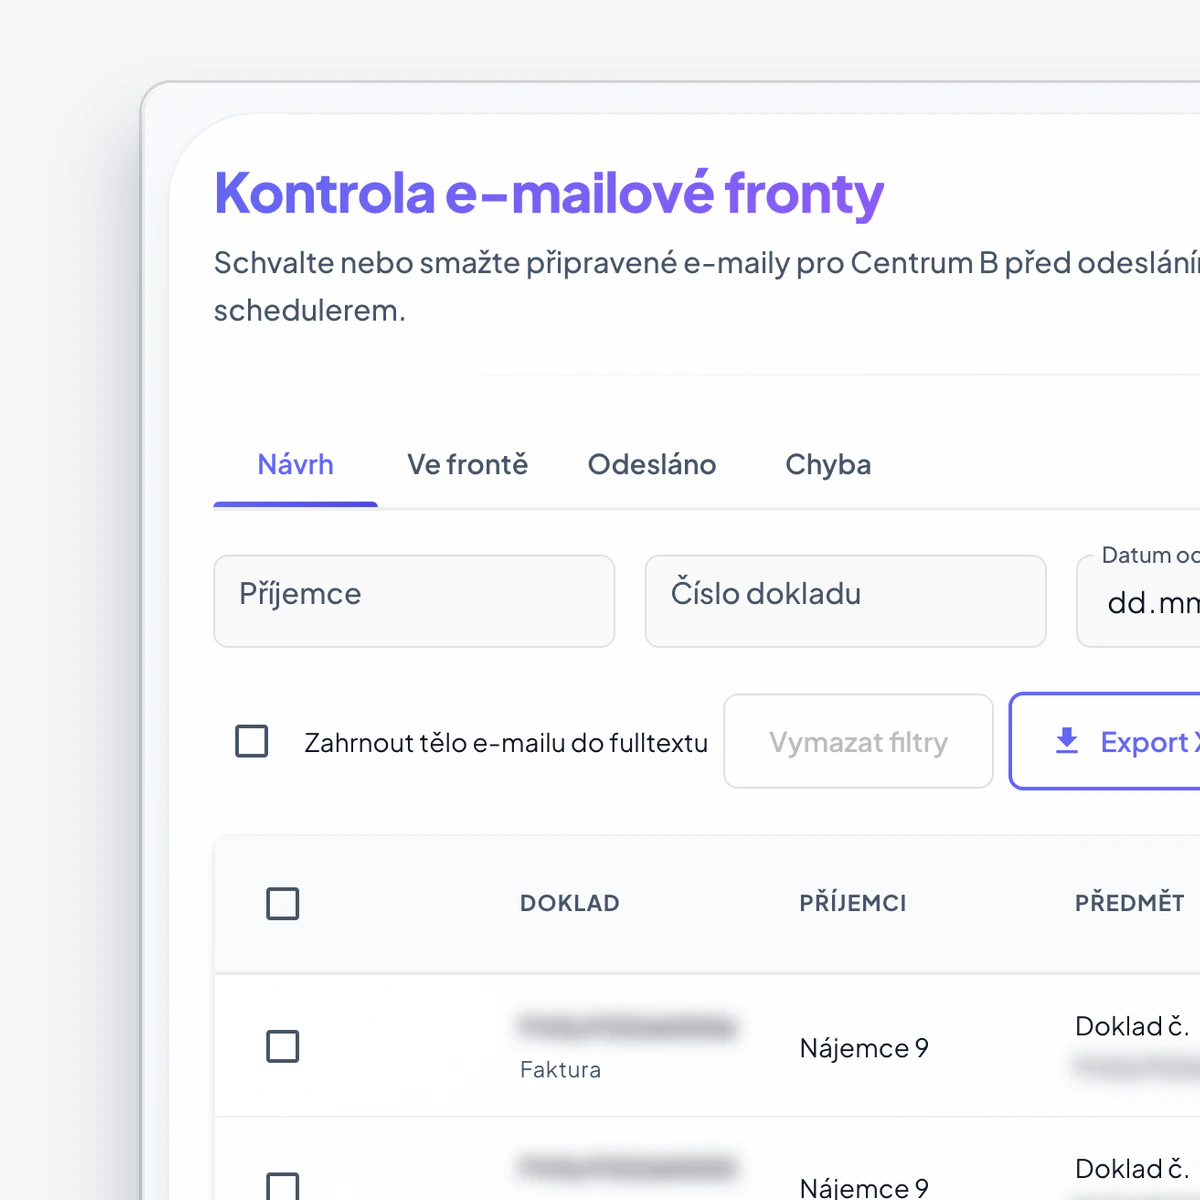Check the second table row checkbox
Screen dimensions: 1200x1200
pyautogui.click(x=283, y=1186)
